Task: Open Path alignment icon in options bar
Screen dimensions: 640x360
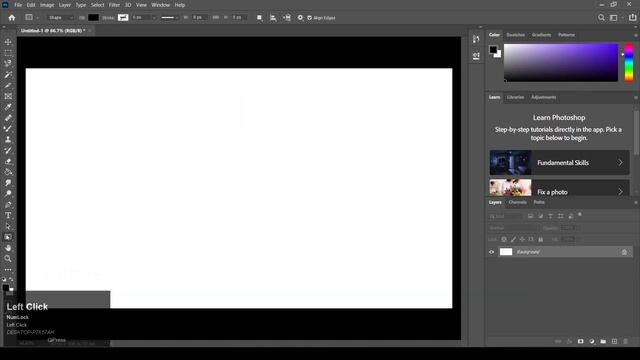Action: point(273,18)
